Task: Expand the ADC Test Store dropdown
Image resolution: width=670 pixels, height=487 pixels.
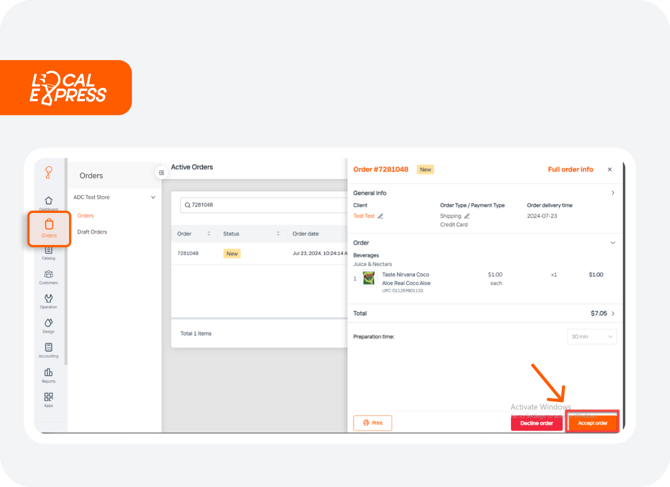Action: [x=153, y=197]
